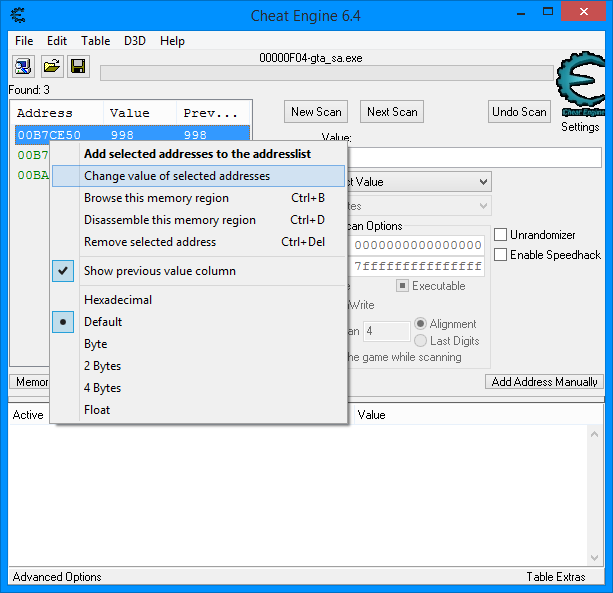Click the Prev... column header
This screenshot has height=593, width=613.
click(x=213, y=113)
